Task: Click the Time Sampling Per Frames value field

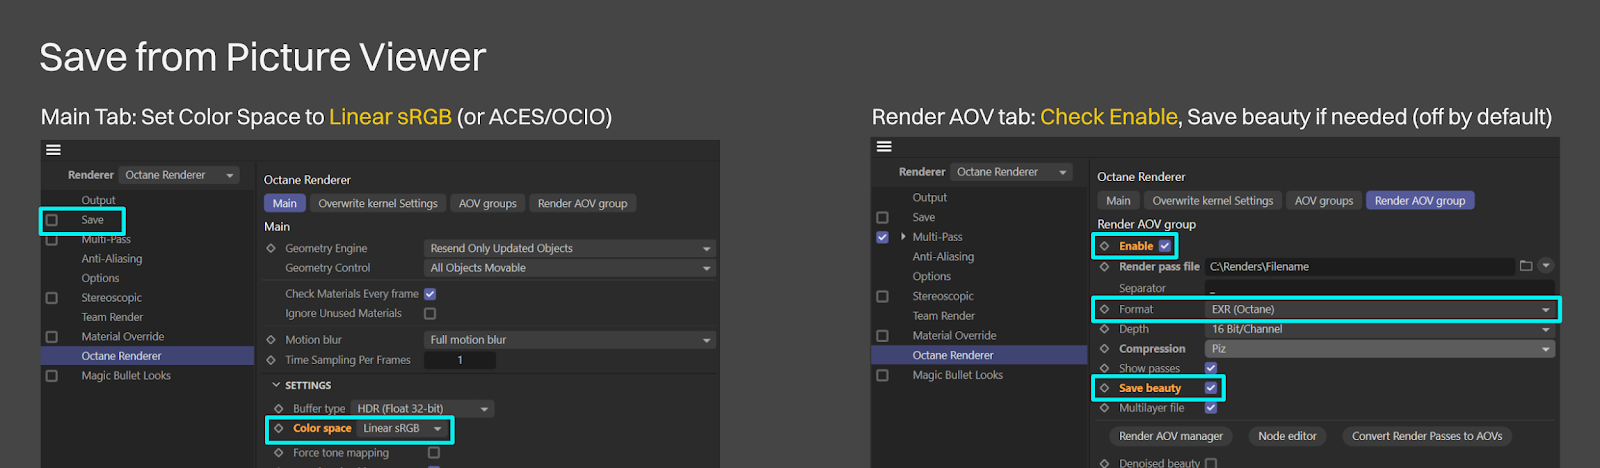Action: (460, 360)
